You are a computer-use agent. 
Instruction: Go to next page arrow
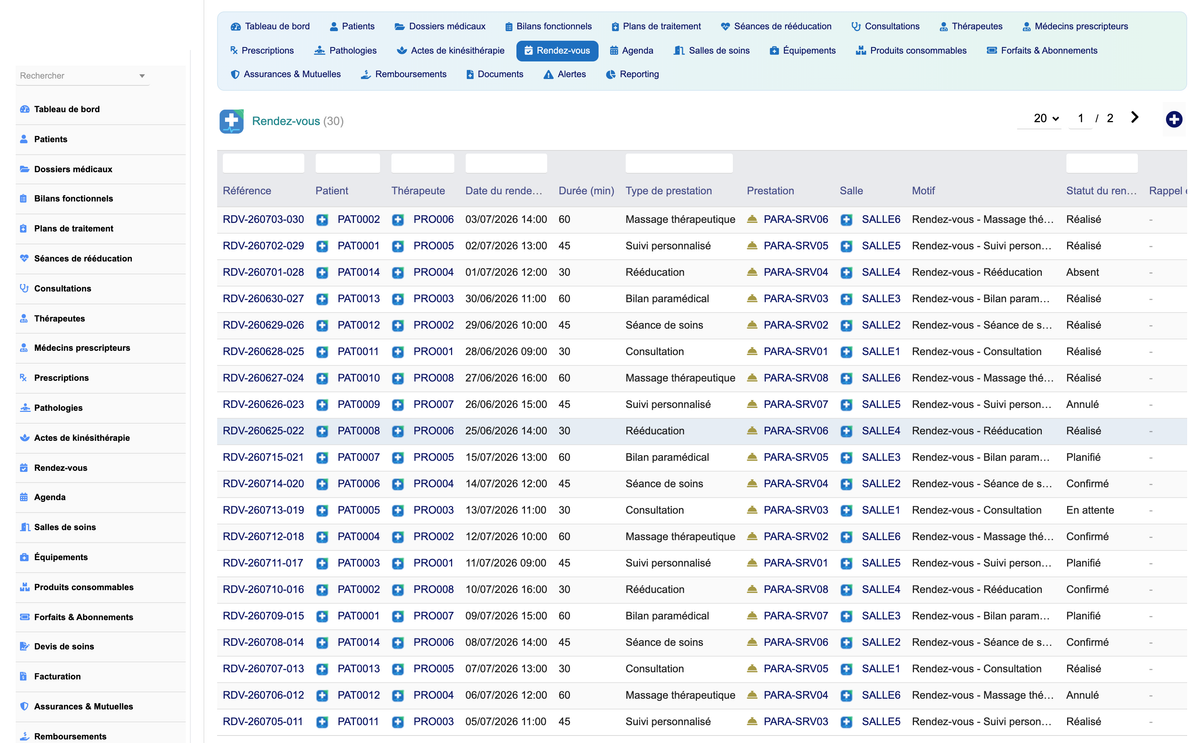(1135, 118)
